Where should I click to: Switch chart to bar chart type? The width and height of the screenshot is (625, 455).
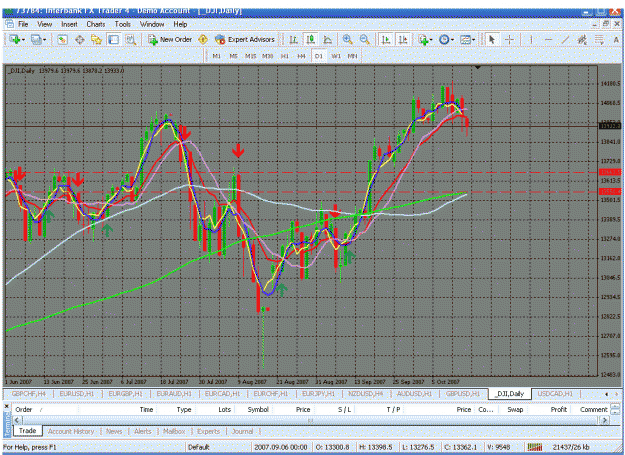(x=293, y=39)
